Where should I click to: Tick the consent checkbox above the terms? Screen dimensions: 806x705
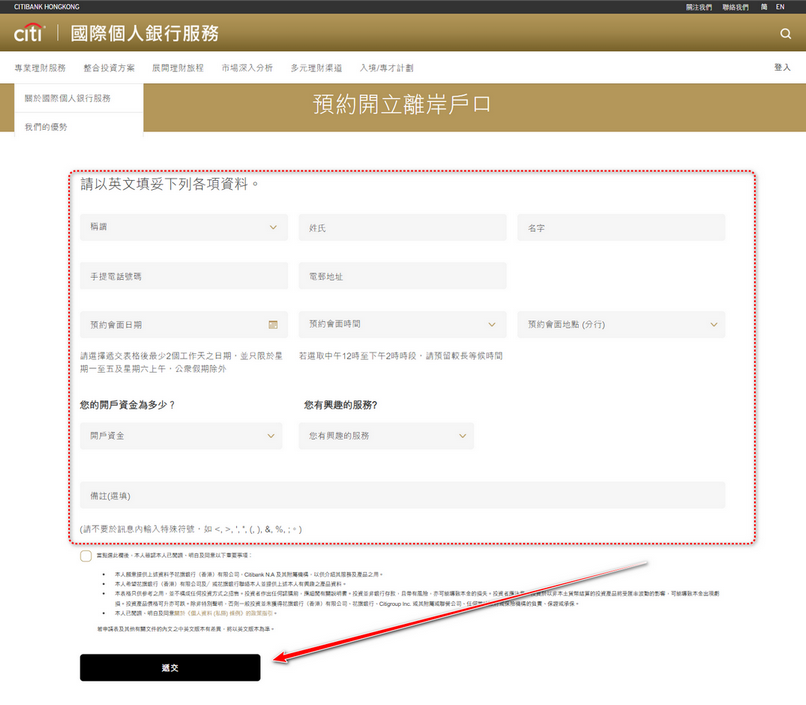pyautogui.click(x=86, y=555)
